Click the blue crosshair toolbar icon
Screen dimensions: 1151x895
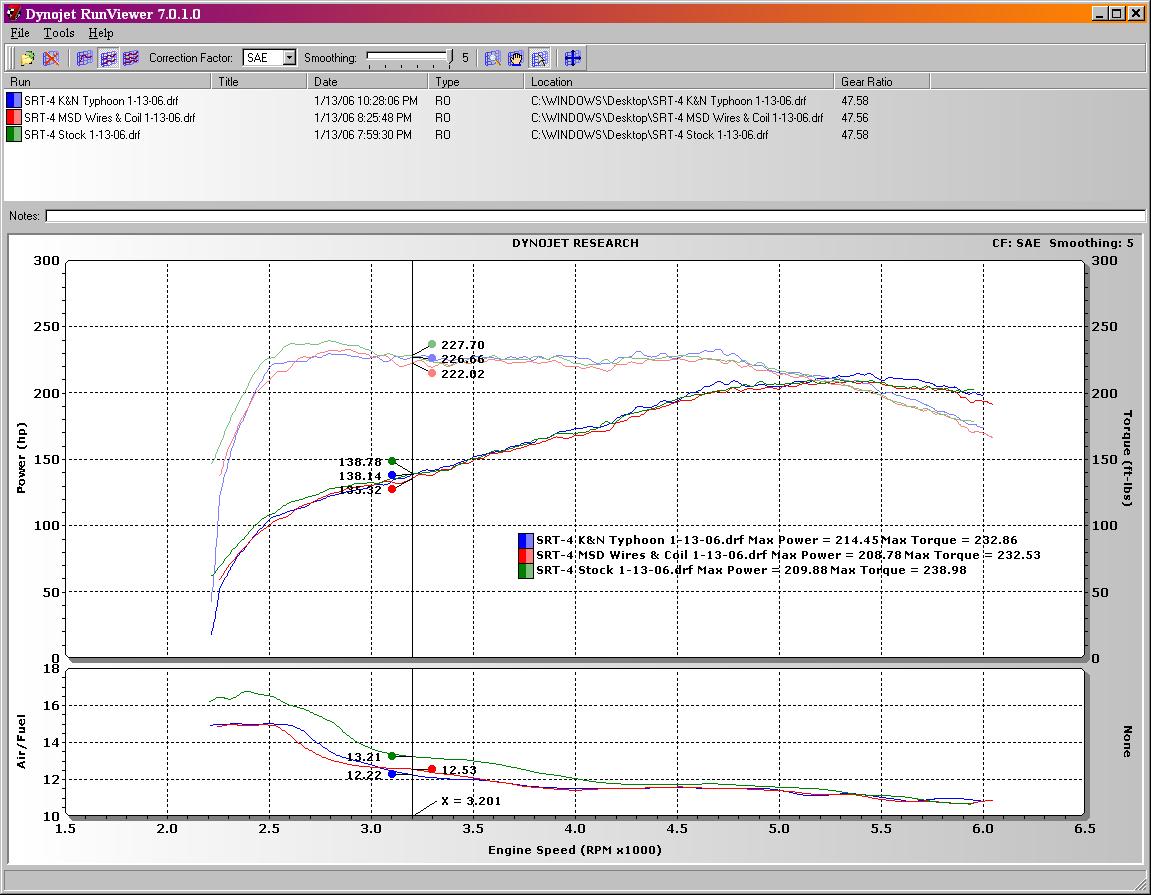coord(573,58)
